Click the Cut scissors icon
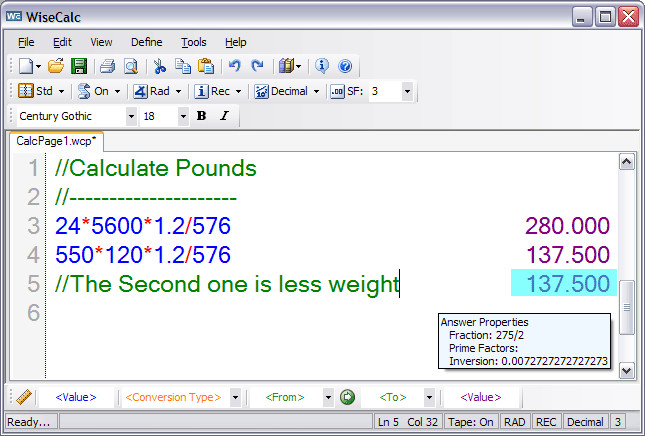This screenshot has width=645, height=436. [160, 66]
